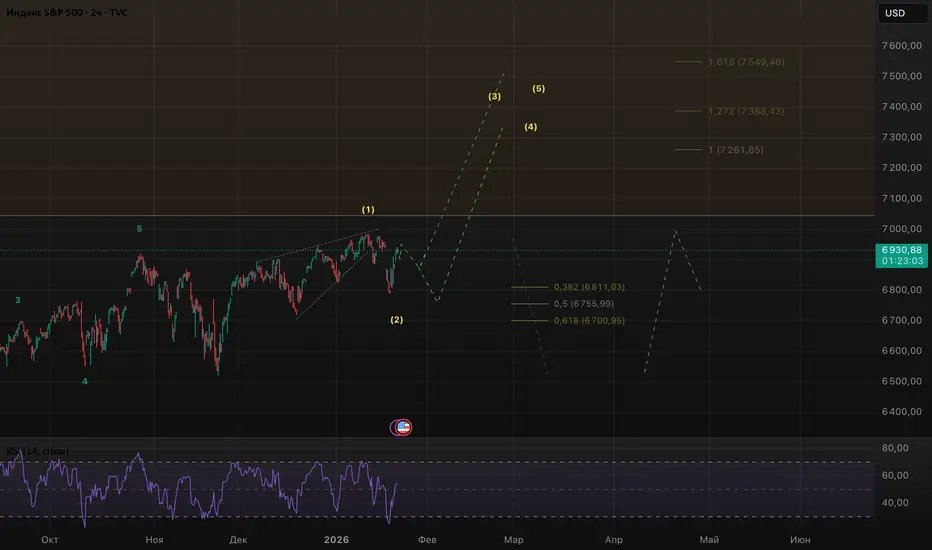Select the yellow wave label (5)
932x550 pixels.
539,89
